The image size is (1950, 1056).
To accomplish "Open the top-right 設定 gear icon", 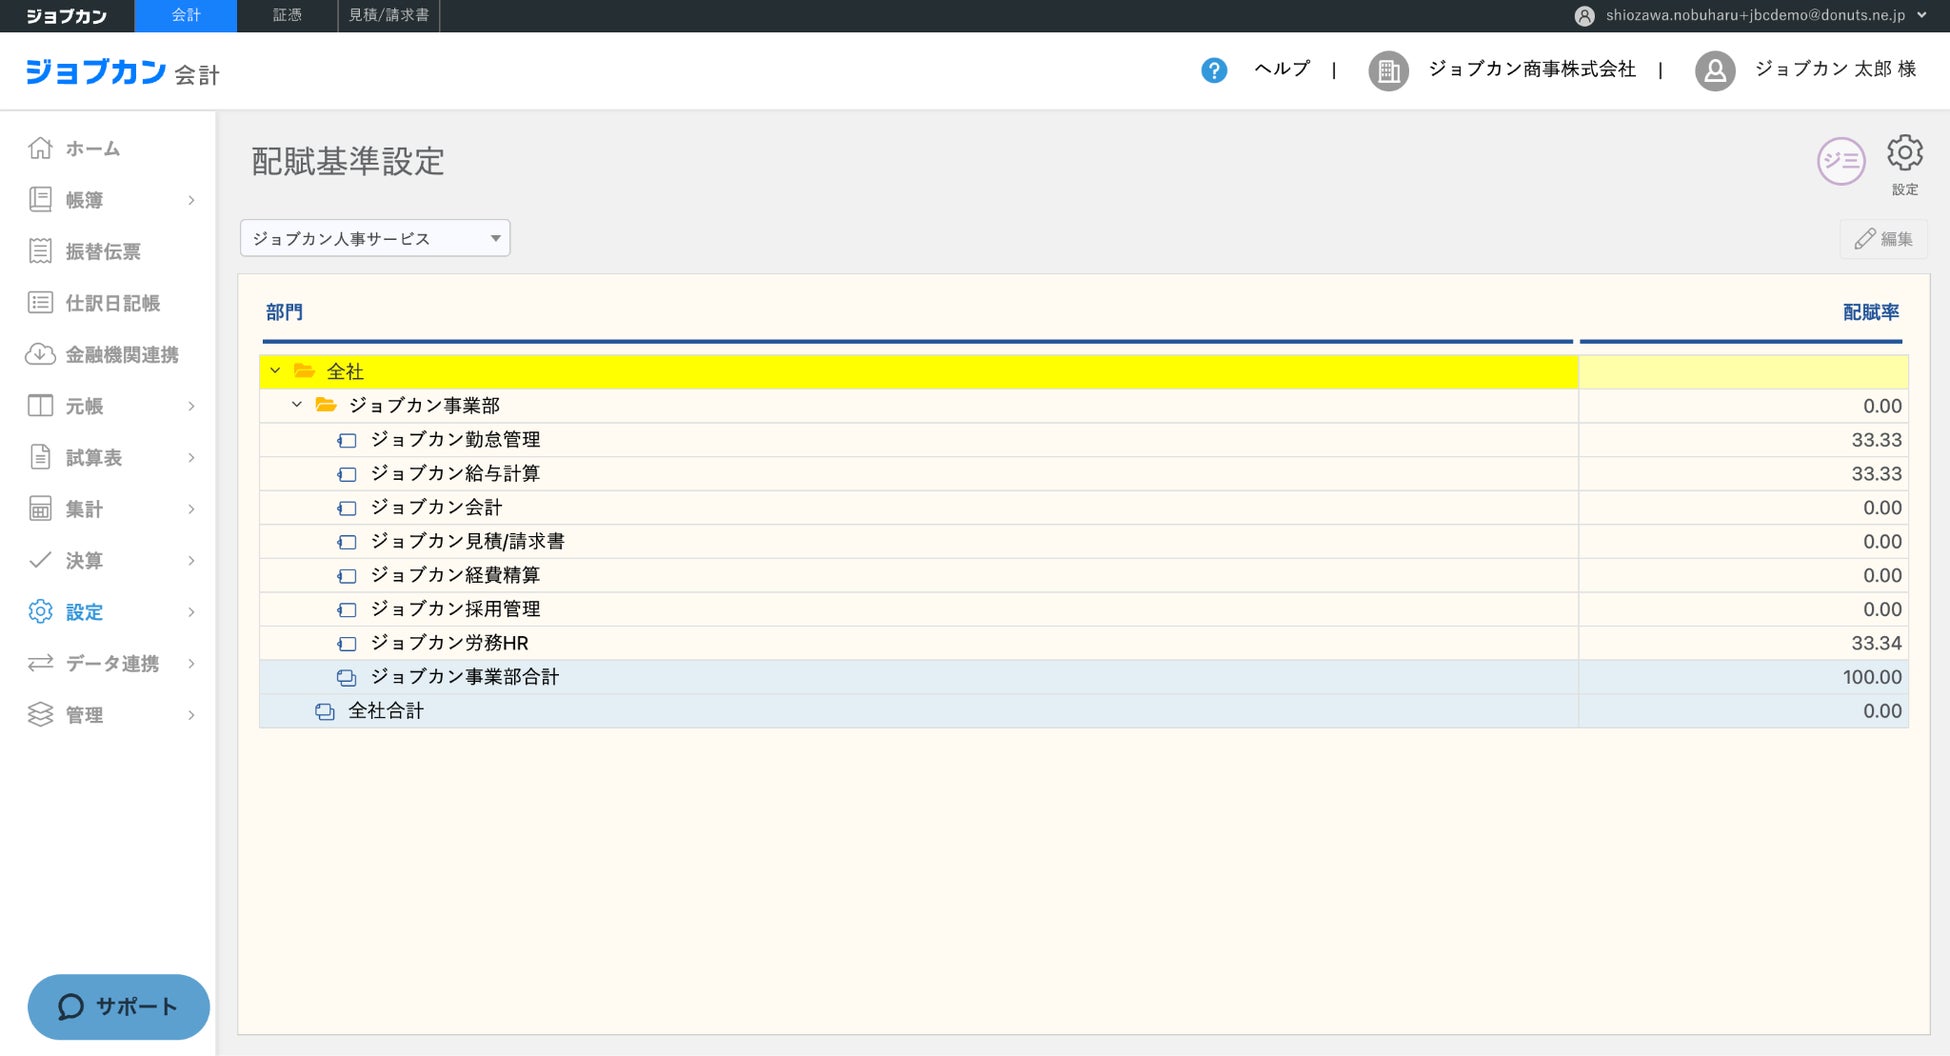I will (x=1905, y=153).
